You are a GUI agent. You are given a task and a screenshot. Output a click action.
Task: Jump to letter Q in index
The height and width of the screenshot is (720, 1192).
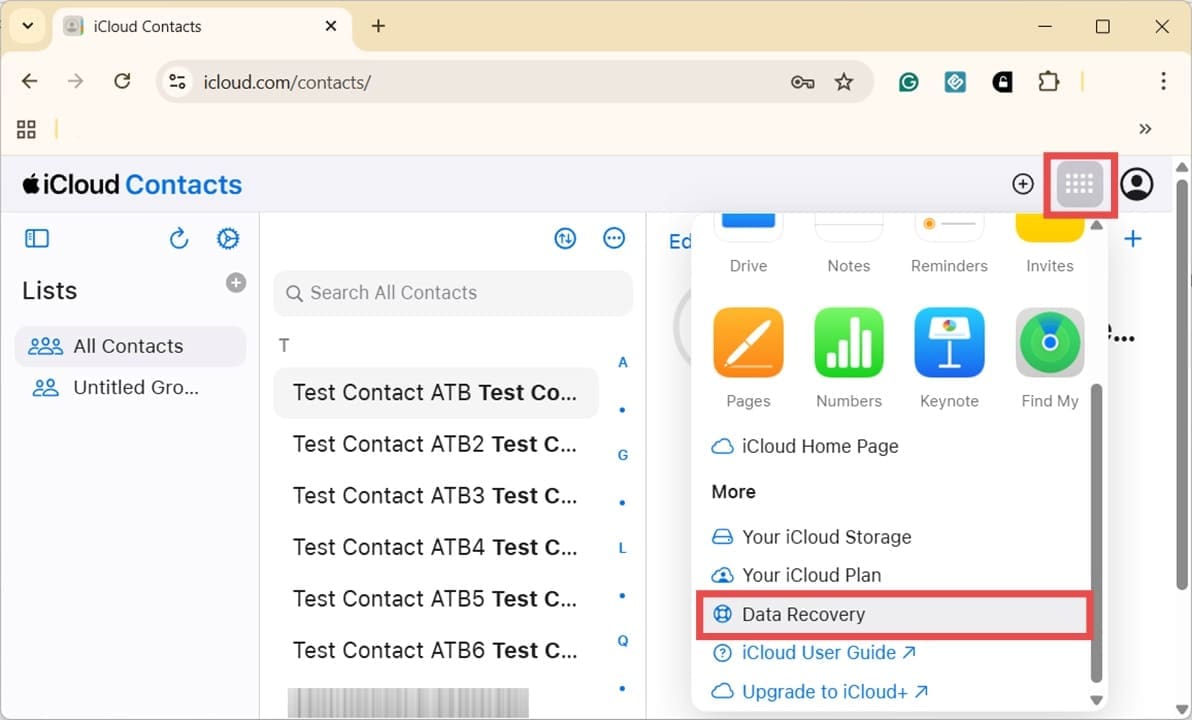(x=623, y=641)
